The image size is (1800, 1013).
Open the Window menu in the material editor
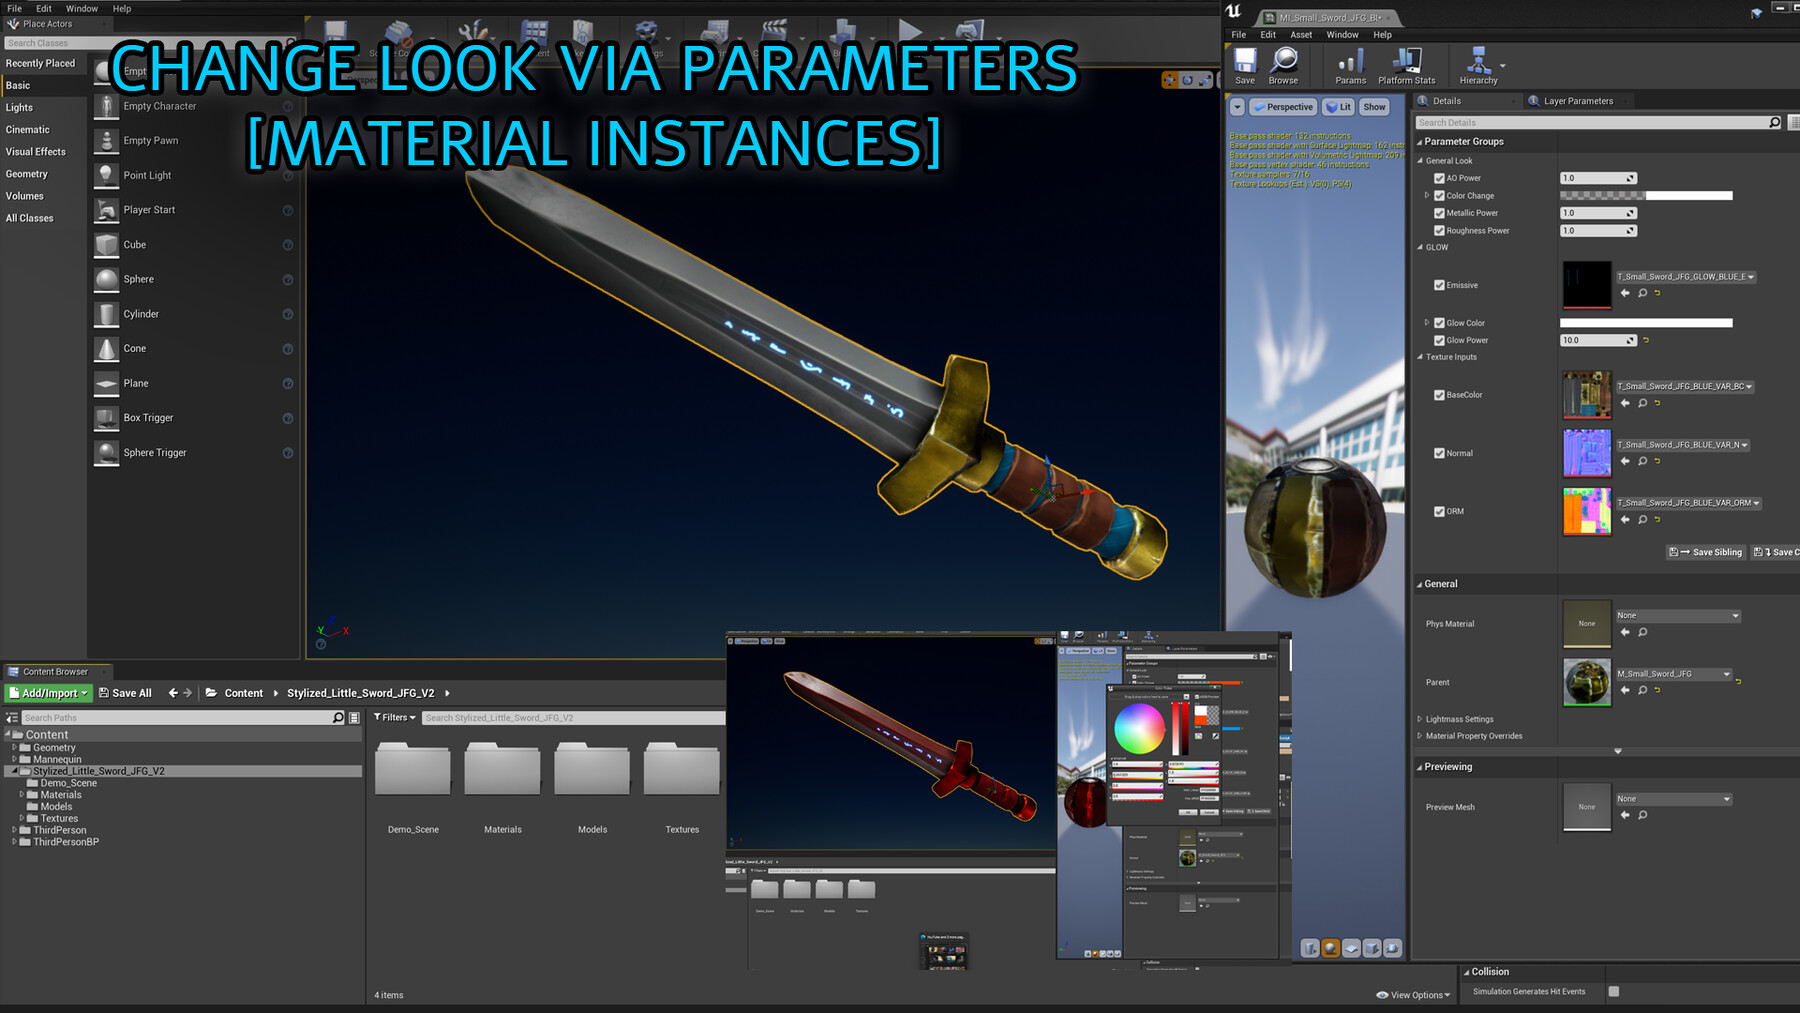tap(1342, 34)
